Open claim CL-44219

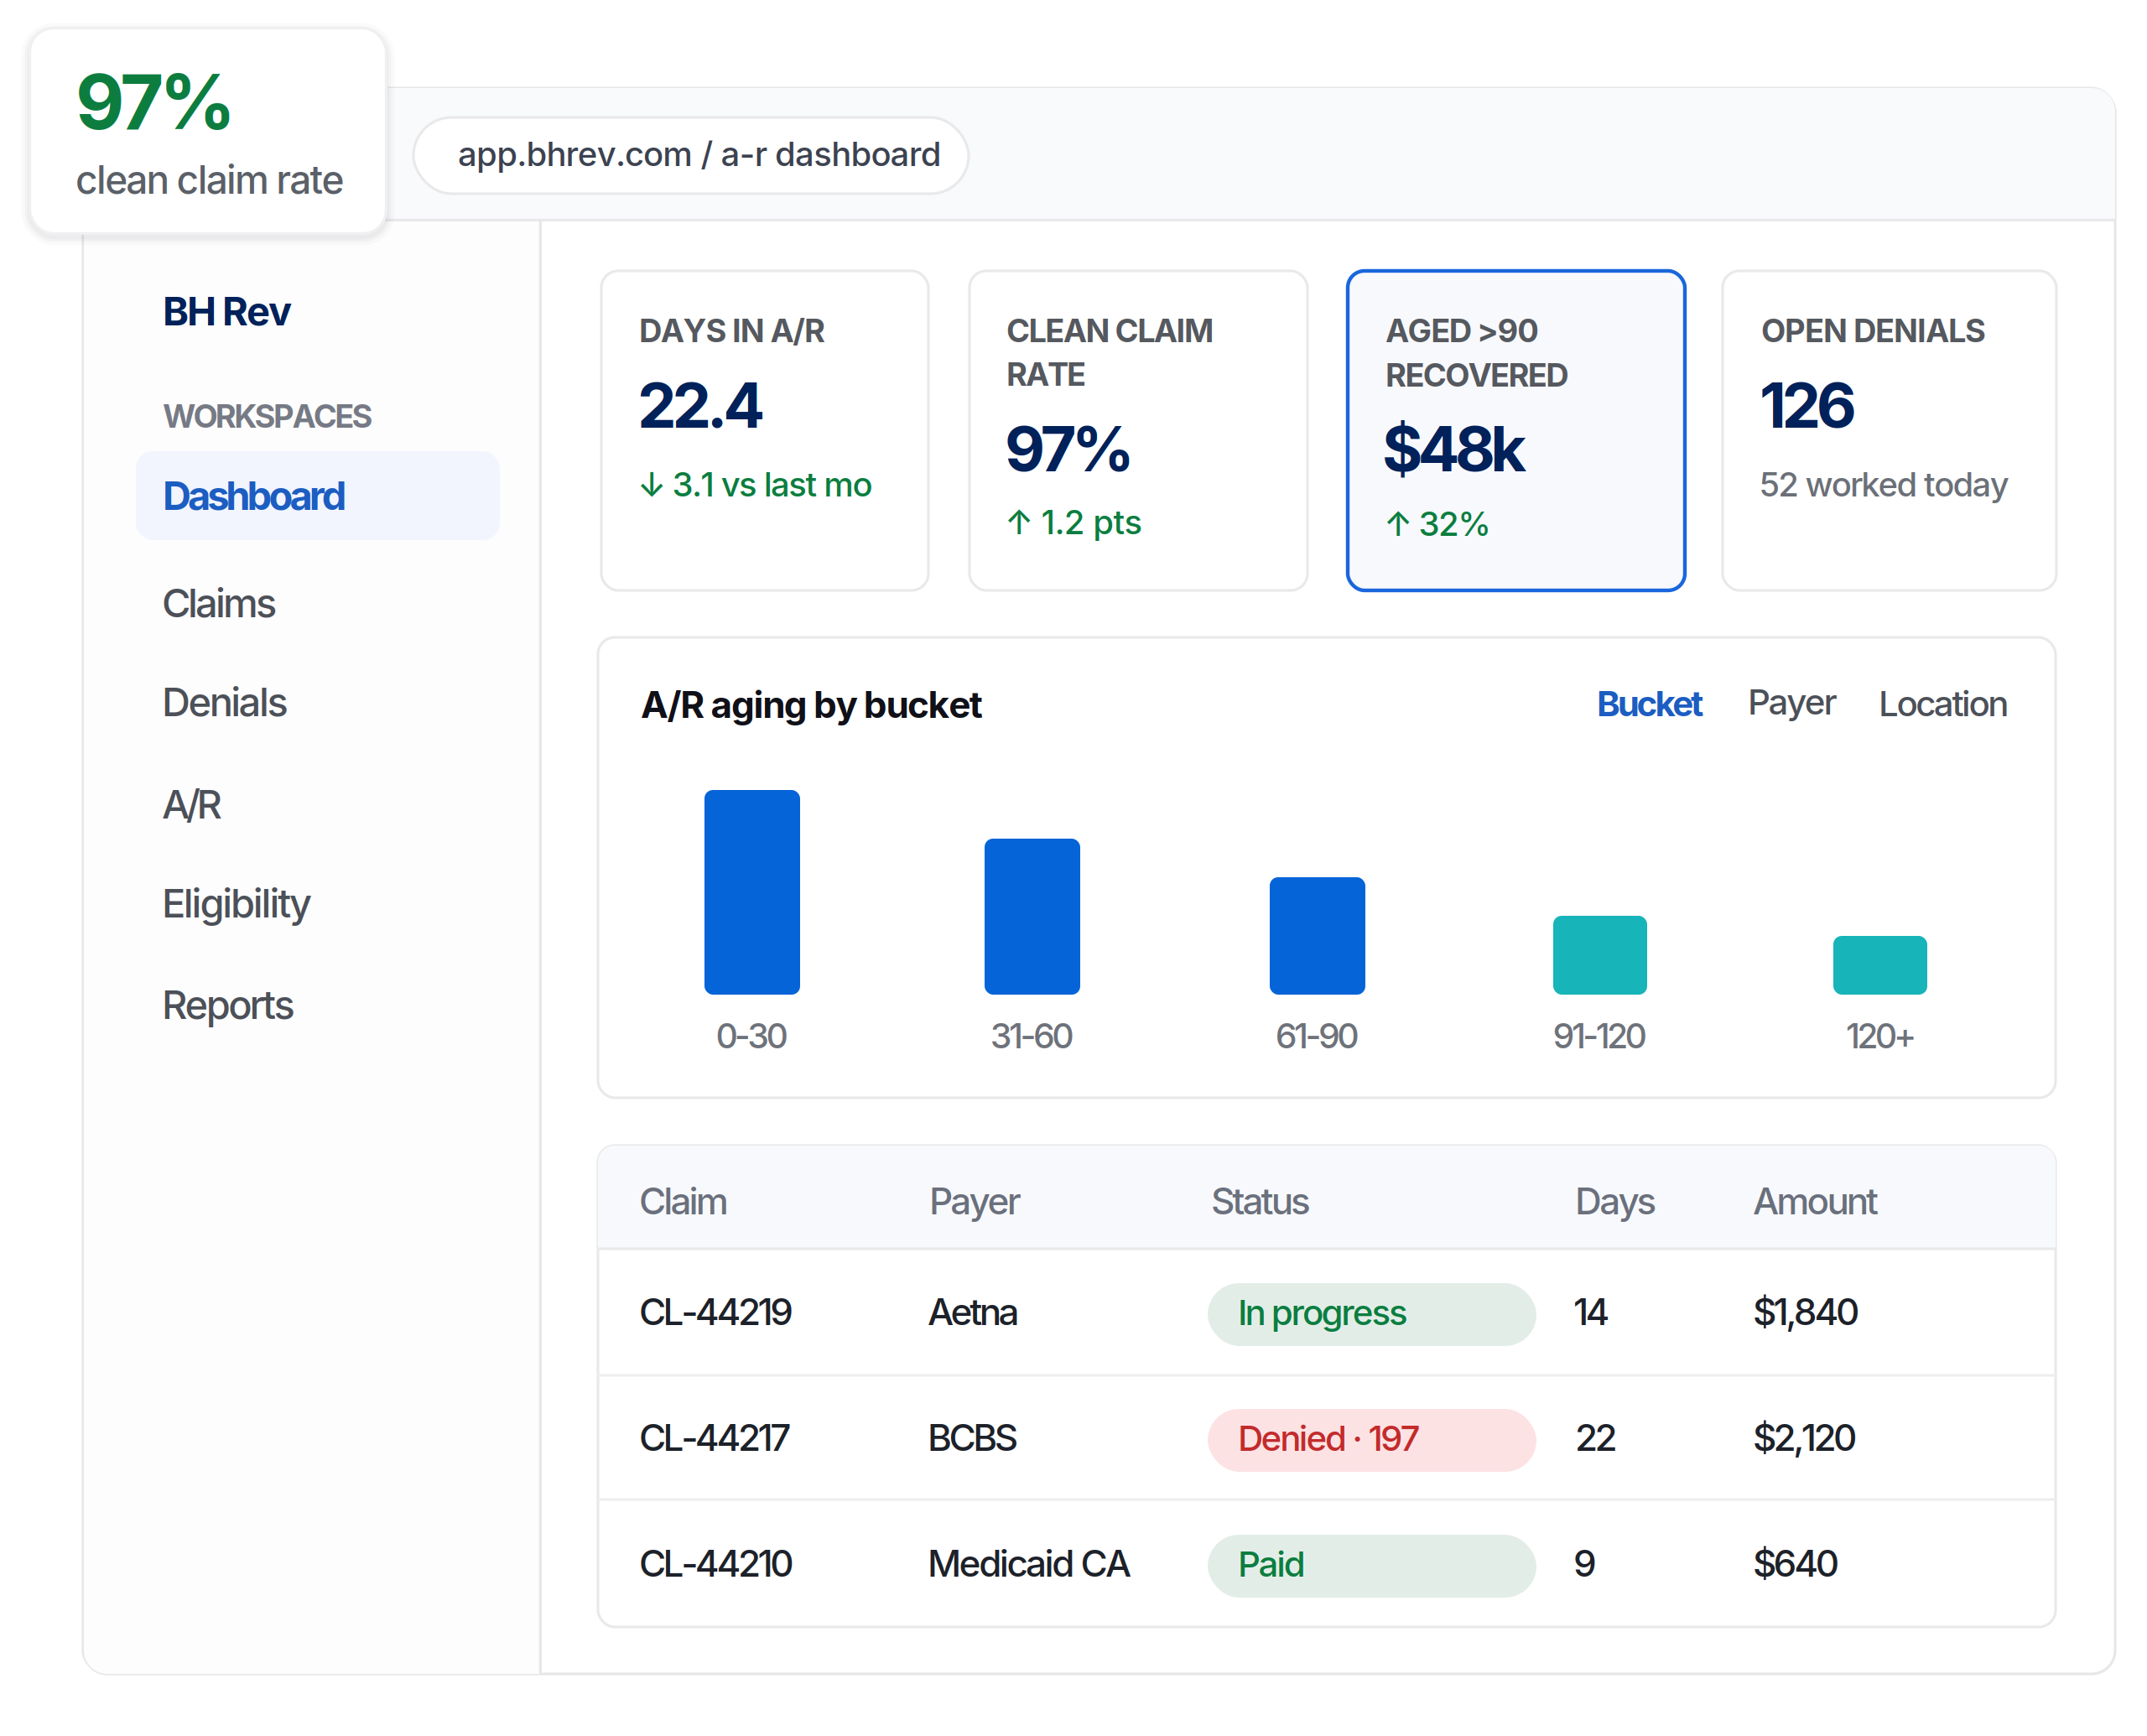pyautogui.click(x=716, y=1312)
